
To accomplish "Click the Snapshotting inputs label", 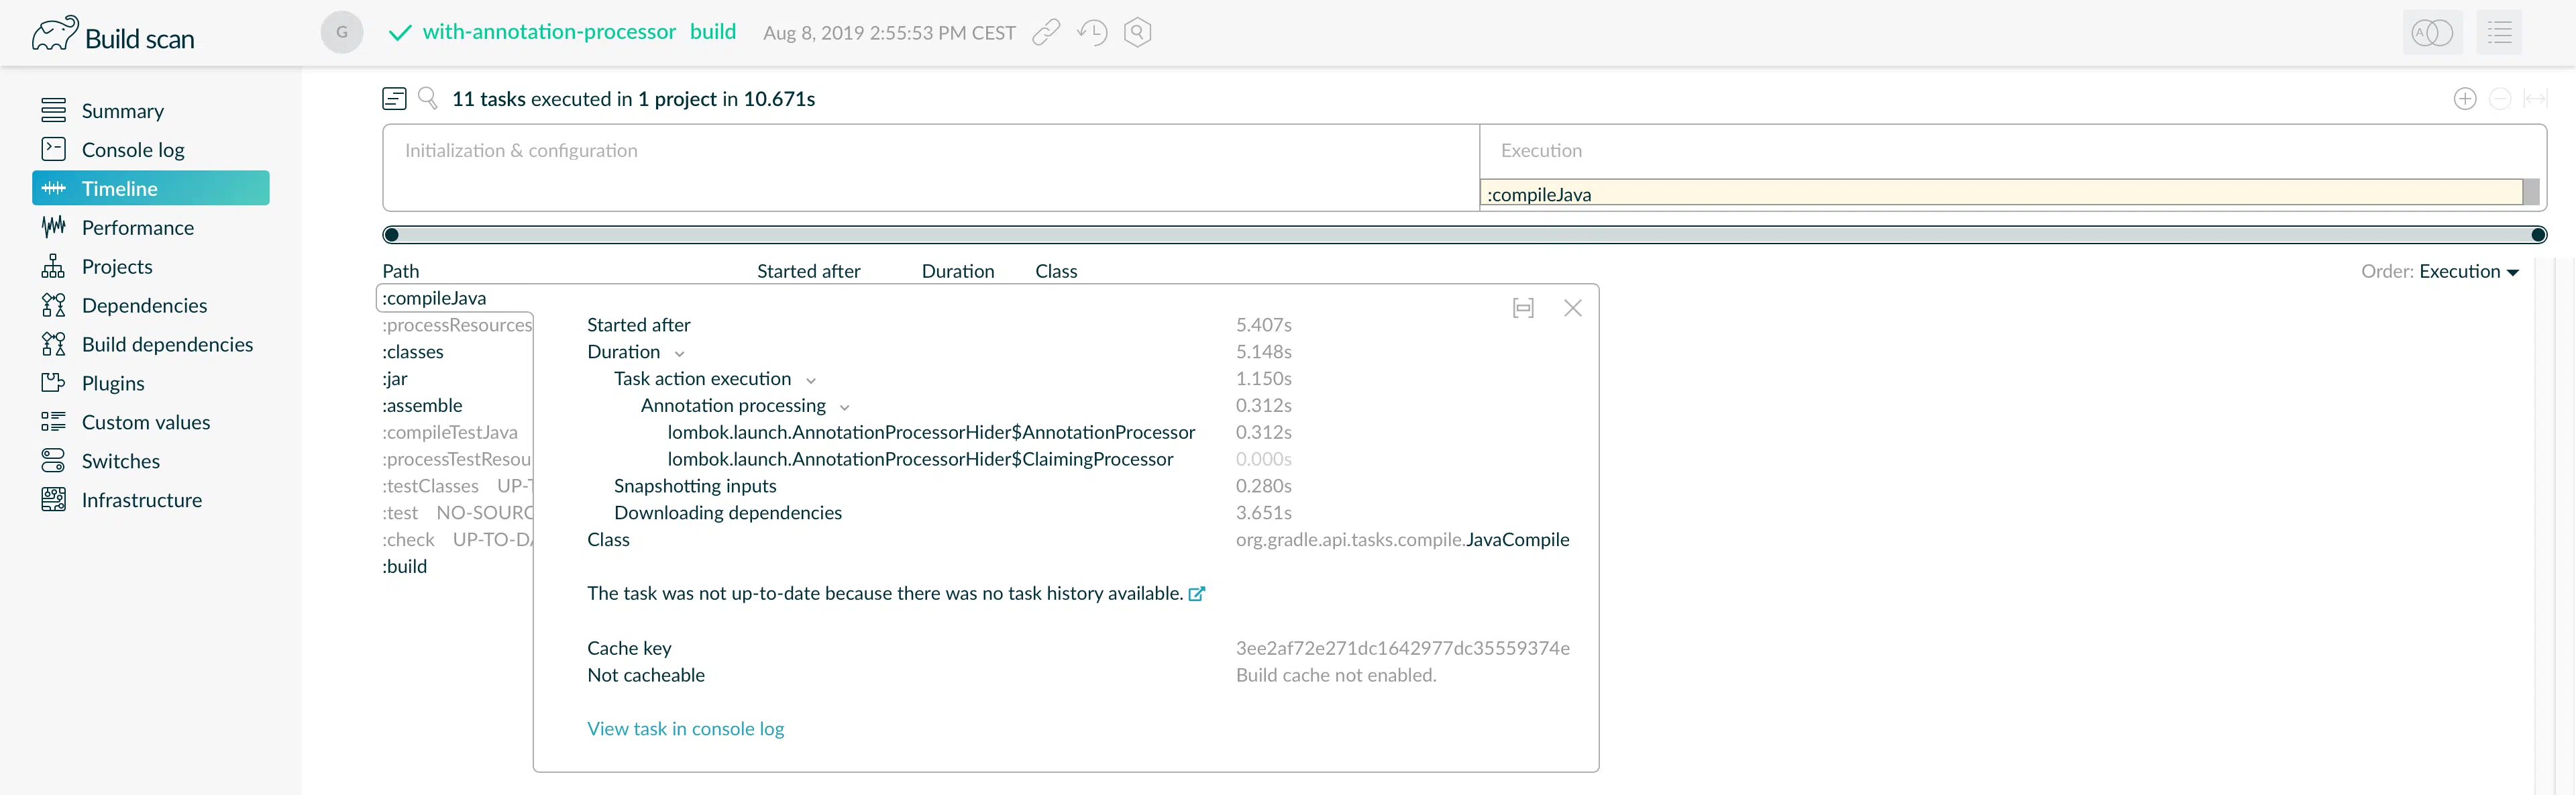I will pyautogui.click(x=695, y=486).
